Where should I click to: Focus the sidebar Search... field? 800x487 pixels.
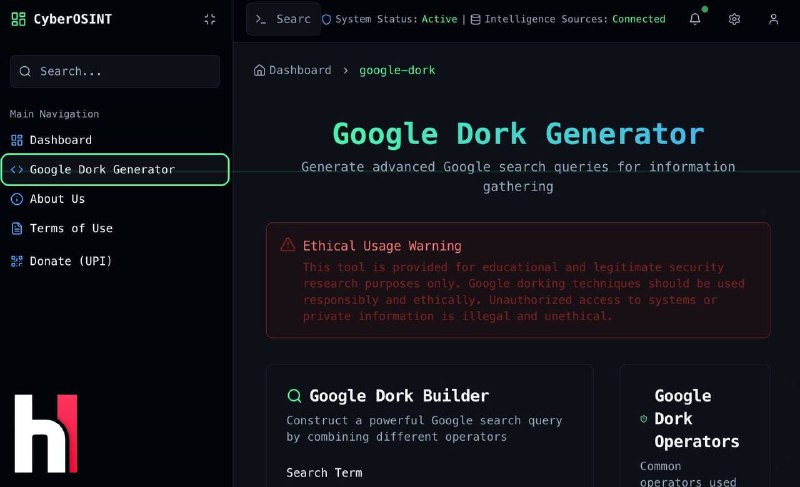point(115,71)
